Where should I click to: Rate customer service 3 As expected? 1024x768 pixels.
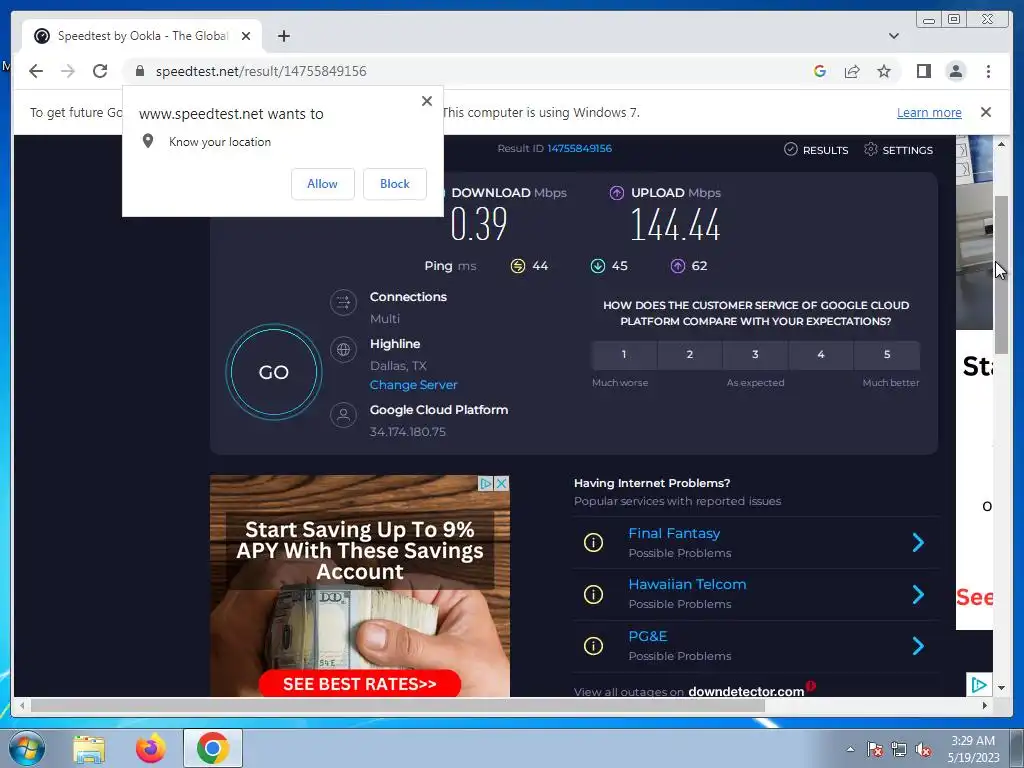756,355
